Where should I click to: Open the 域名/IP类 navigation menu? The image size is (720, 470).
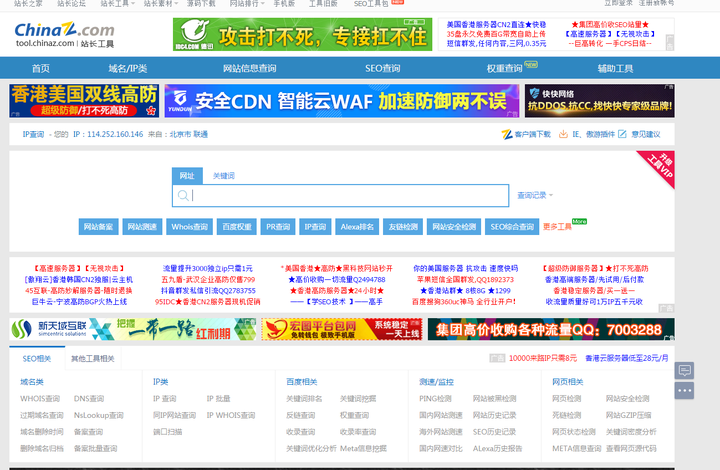point(128,68)
